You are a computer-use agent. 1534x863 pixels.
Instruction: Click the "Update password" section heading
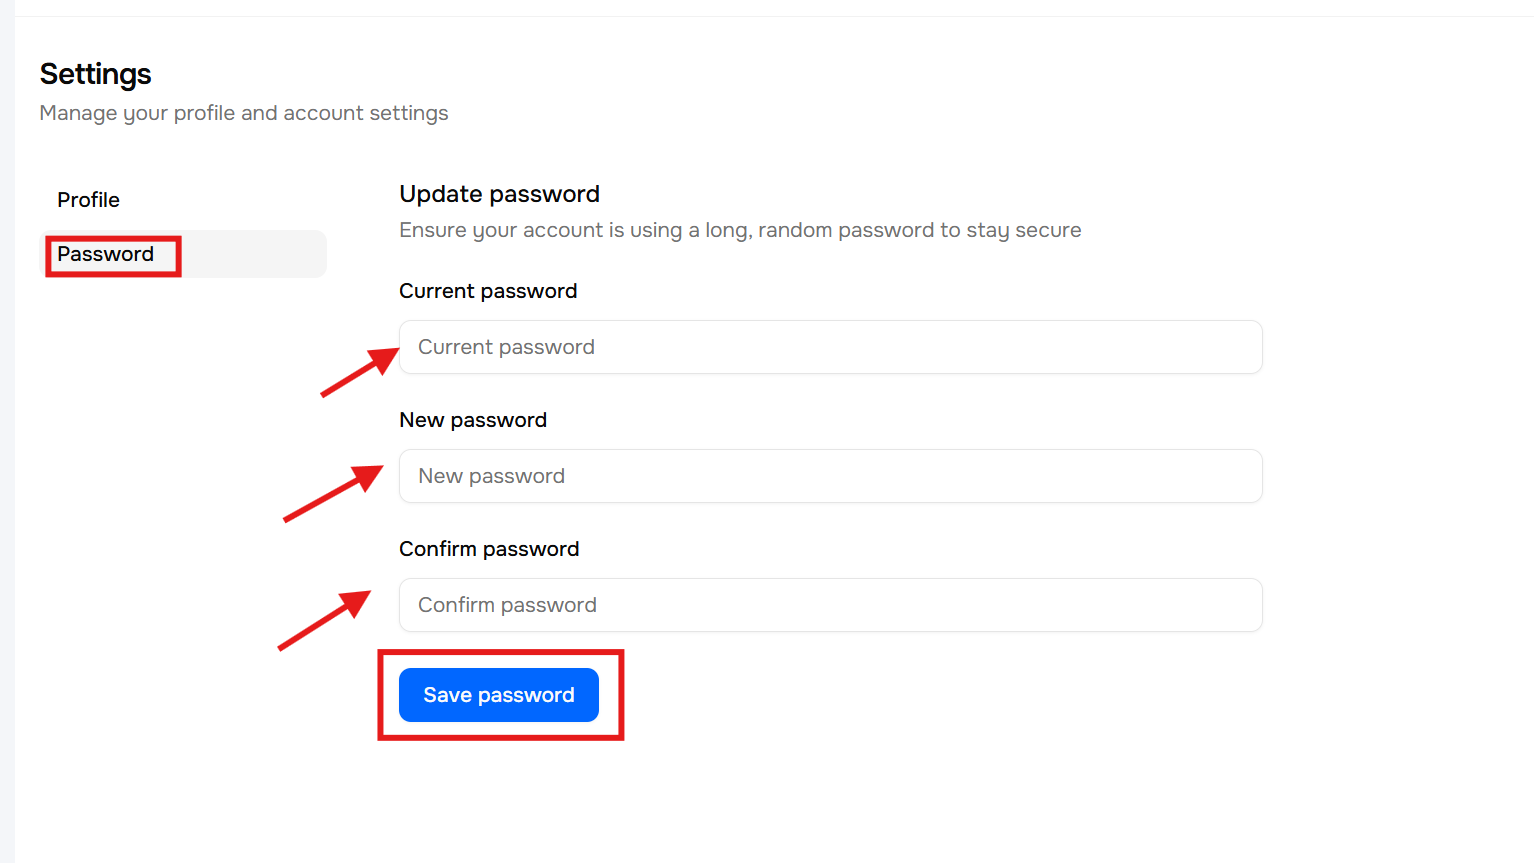[x=499, y=194]
